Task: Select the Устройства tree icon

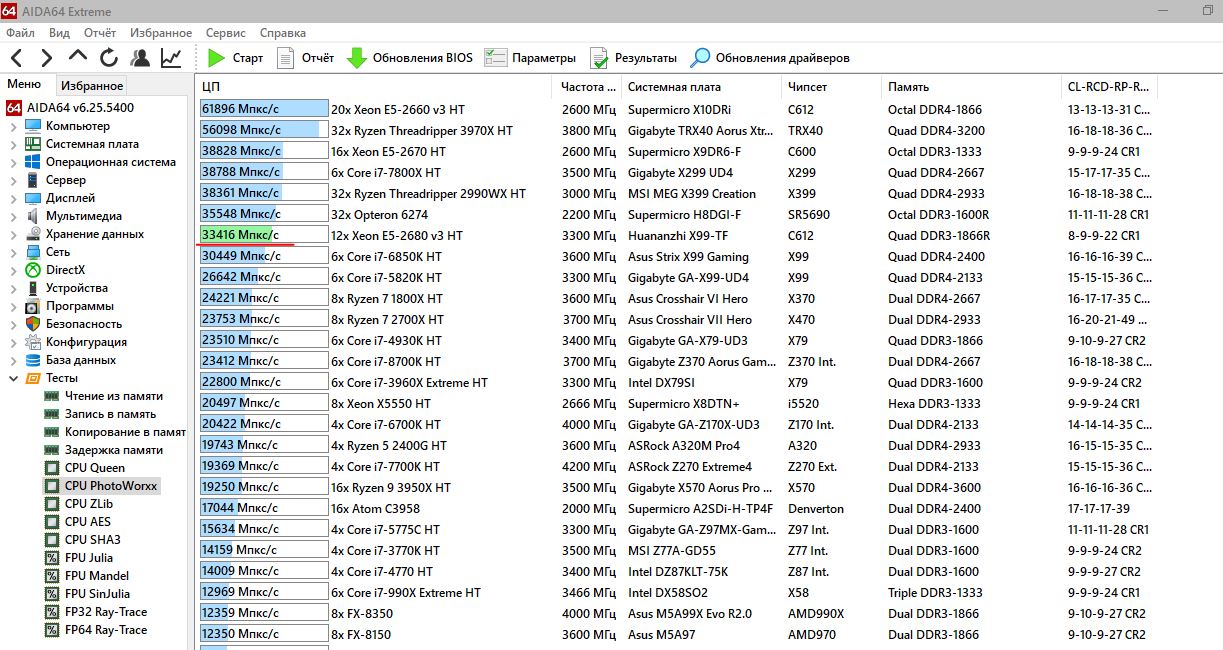Action: [x=33, y=288]
